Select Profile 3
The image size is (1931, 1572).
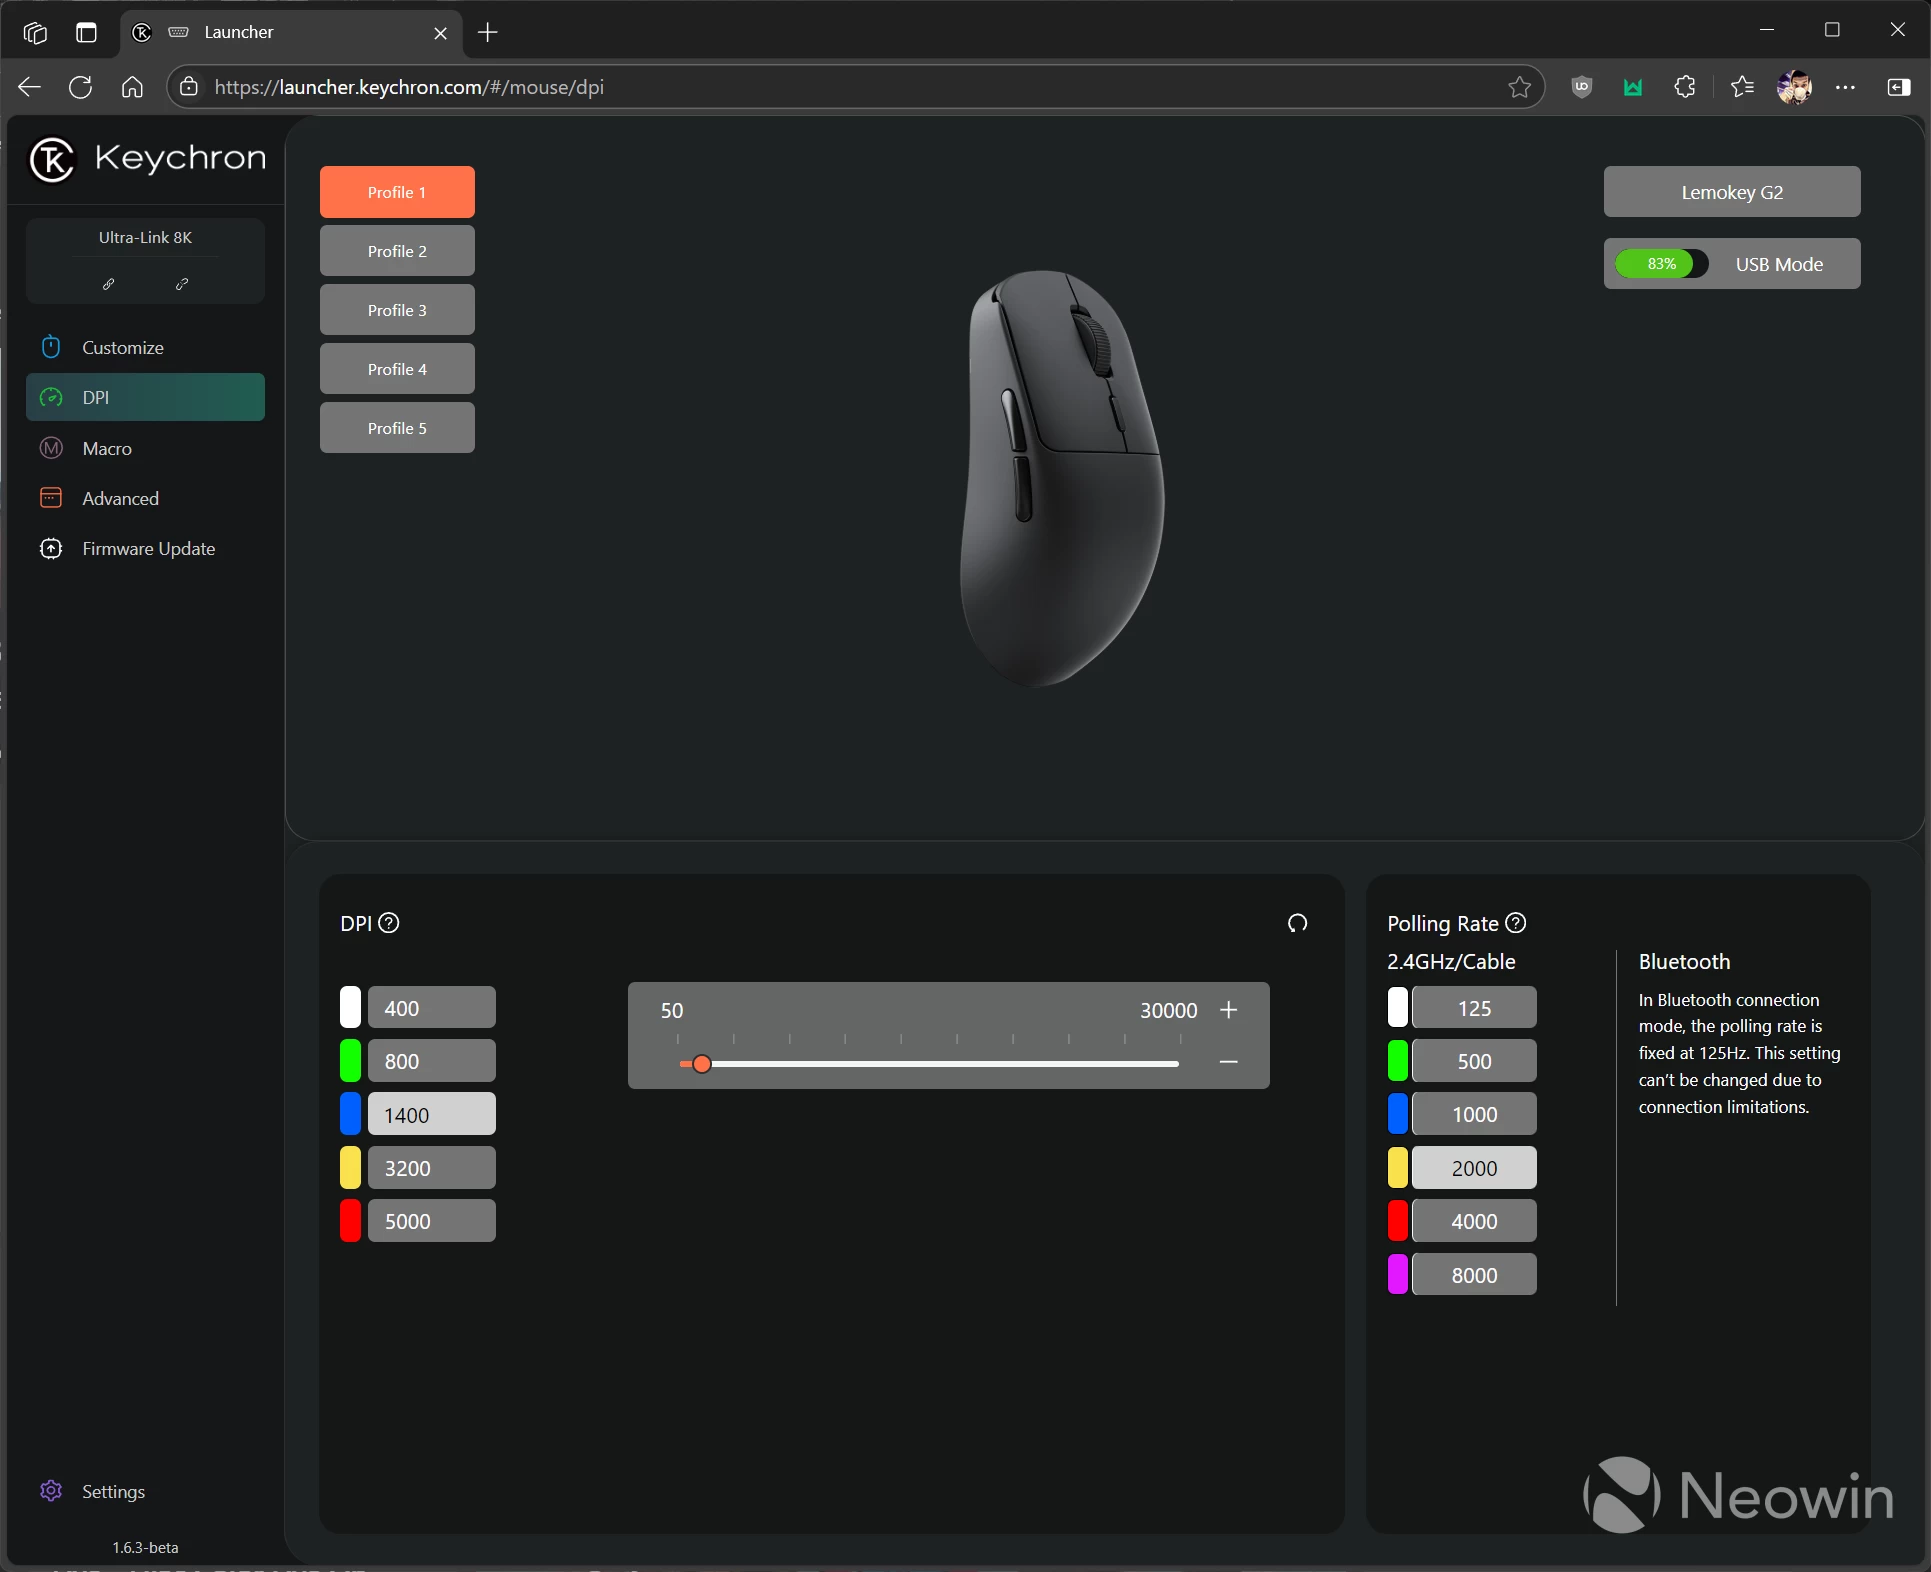(x=397, y=310)
